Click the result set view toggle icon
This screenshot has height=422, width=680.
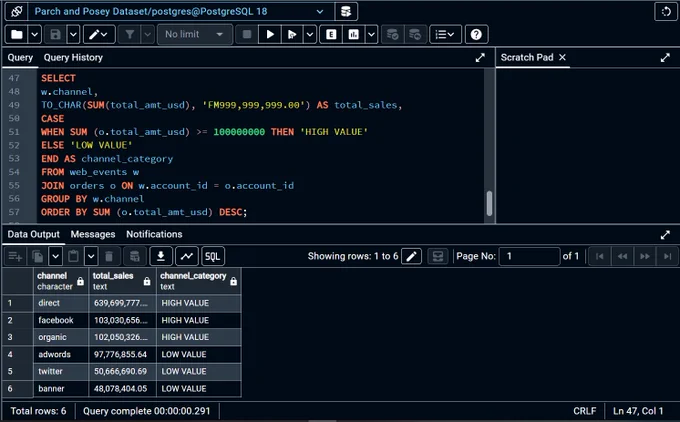pos(438,256)
